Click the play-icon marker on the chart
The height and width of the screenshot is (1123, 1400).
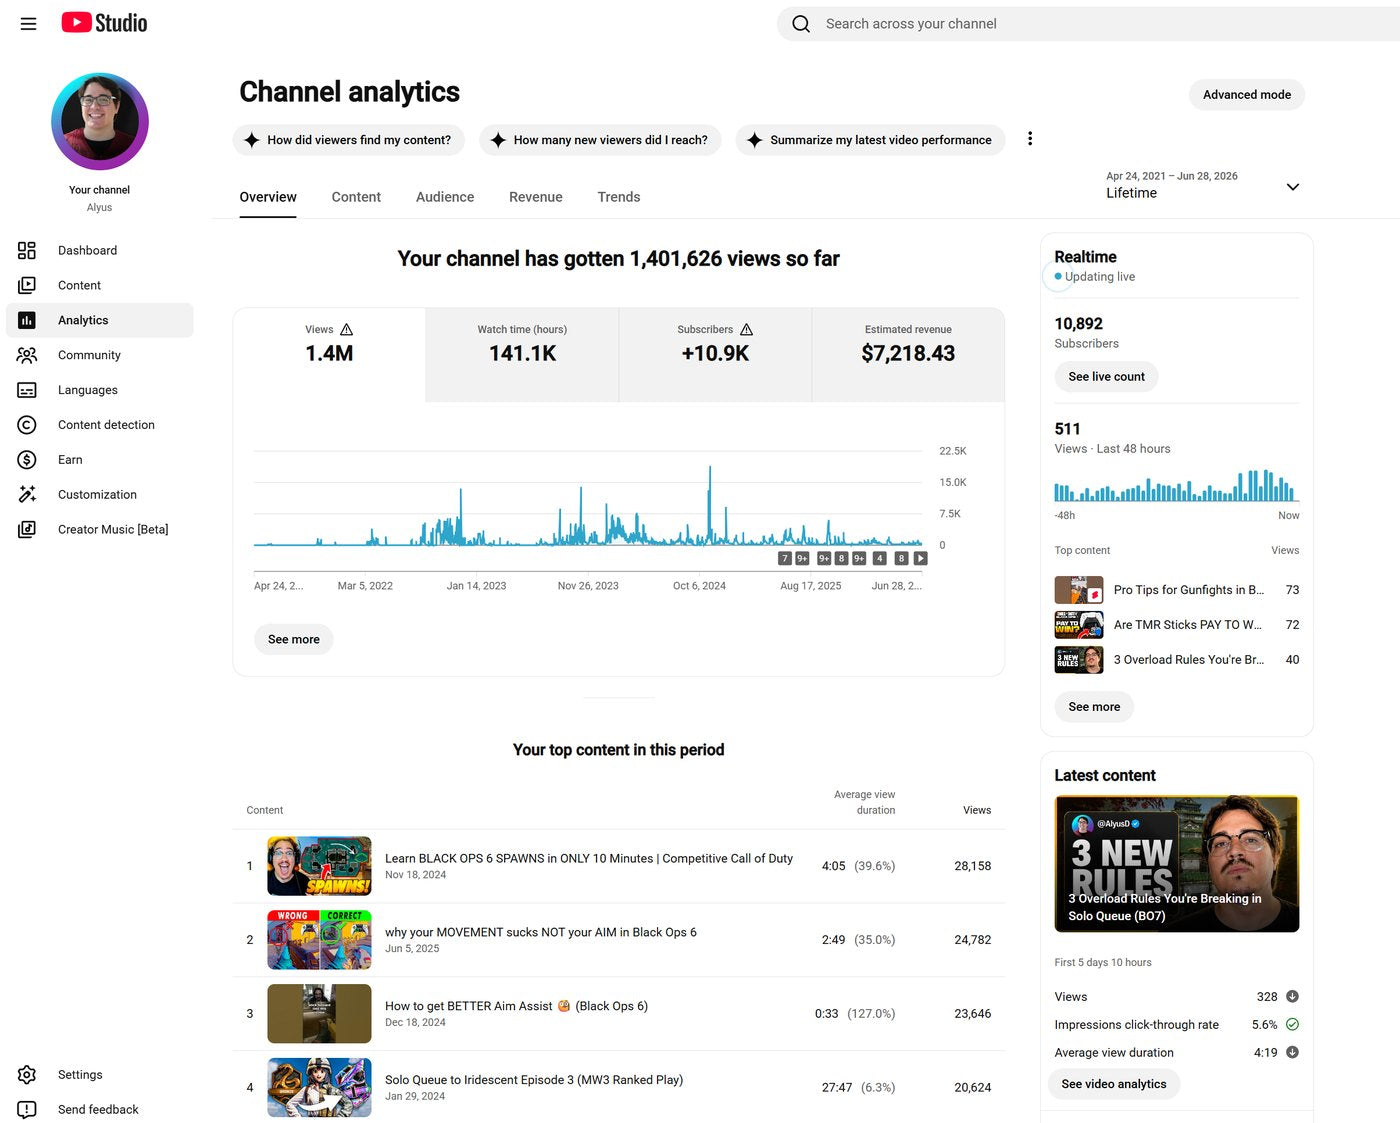[921, 559]
